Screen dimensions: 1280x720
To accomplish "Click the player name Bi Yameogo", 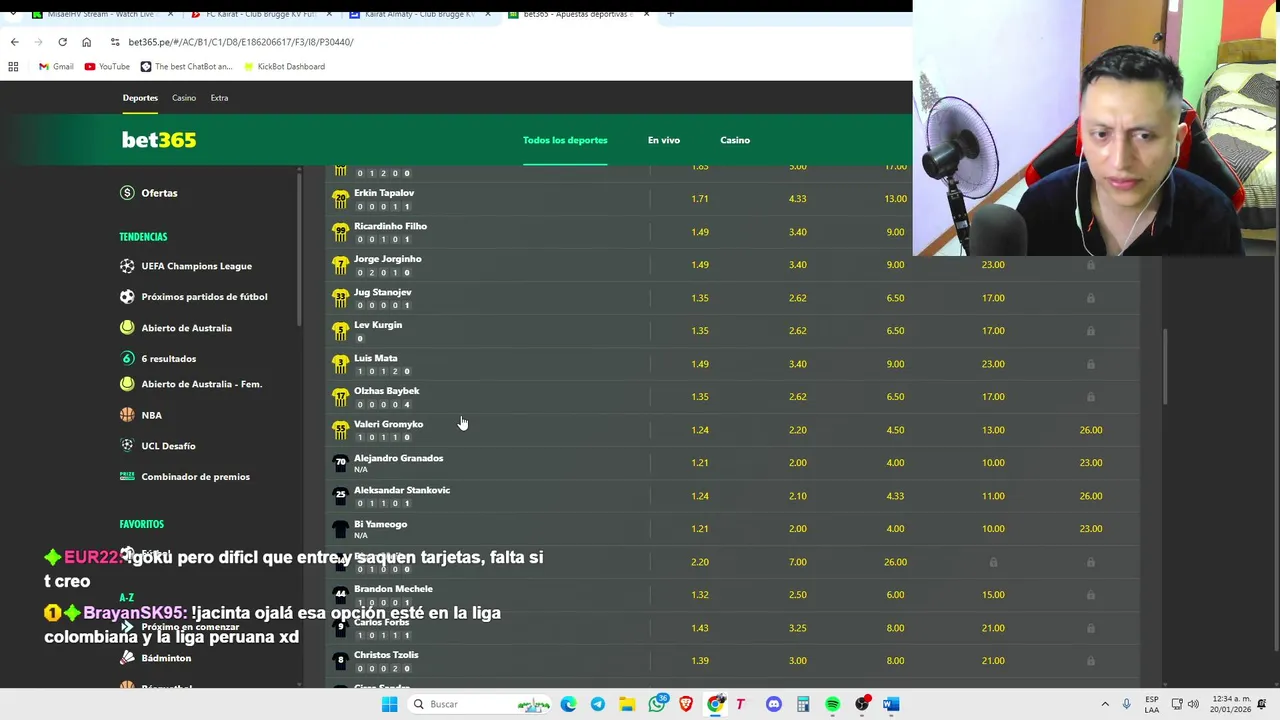I will pyautogui.click(x=380, y=524).
